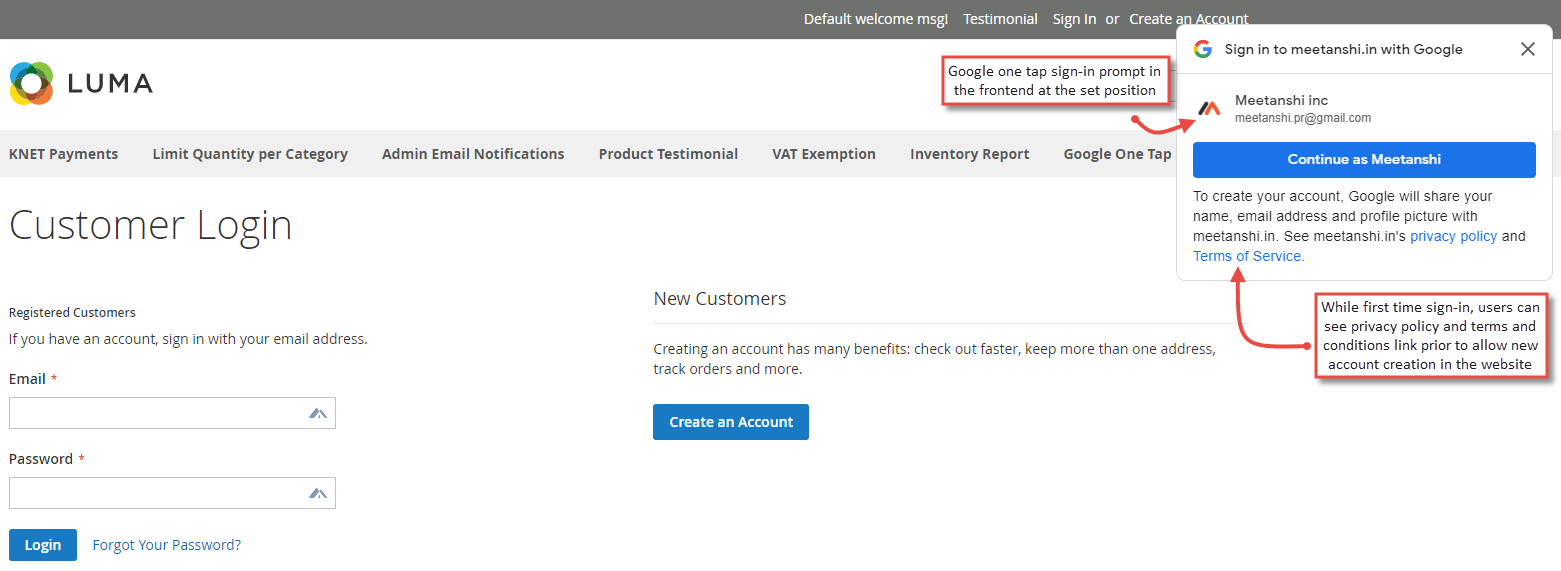The image size is (1561, 571).
Task: Click the blue Create an Account button
Action: pyautogui.click(x=731, y=422)
